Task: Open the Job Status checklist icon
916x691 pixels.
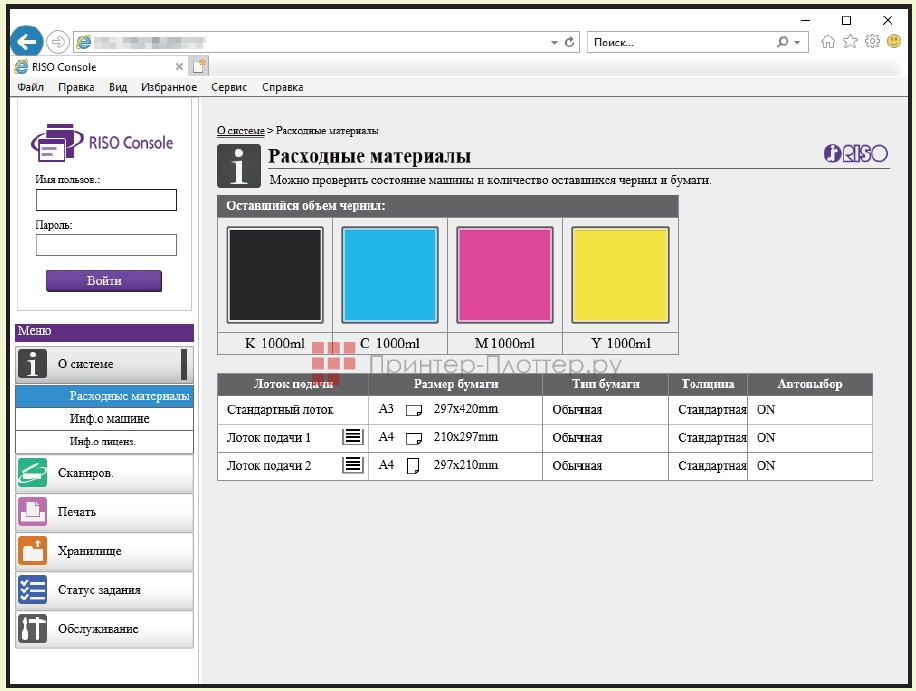Action: (33, 590)
